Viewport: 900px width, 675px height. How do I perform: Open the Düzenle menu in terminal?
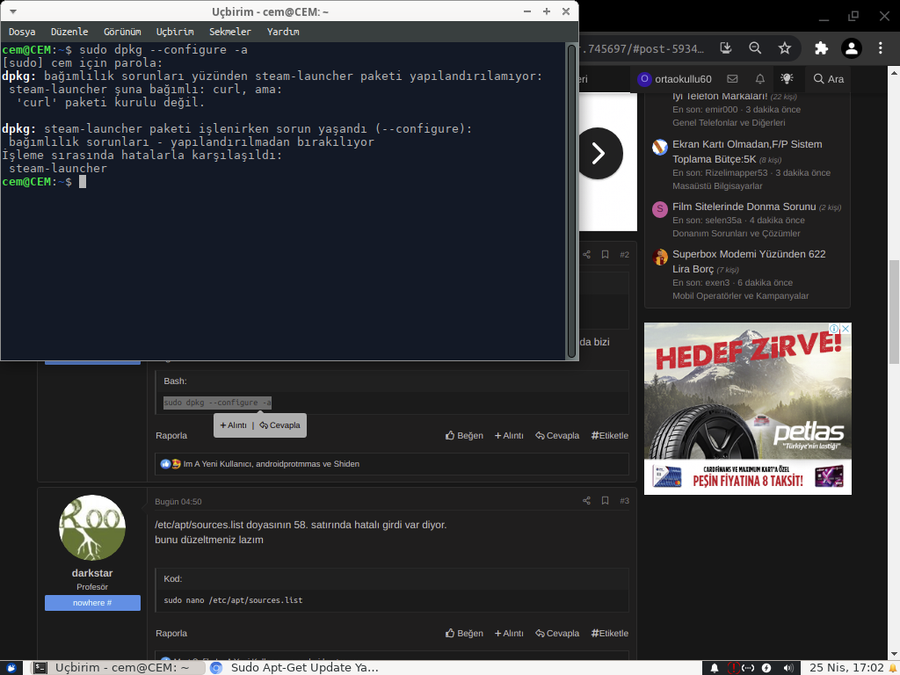coord(69,32)
